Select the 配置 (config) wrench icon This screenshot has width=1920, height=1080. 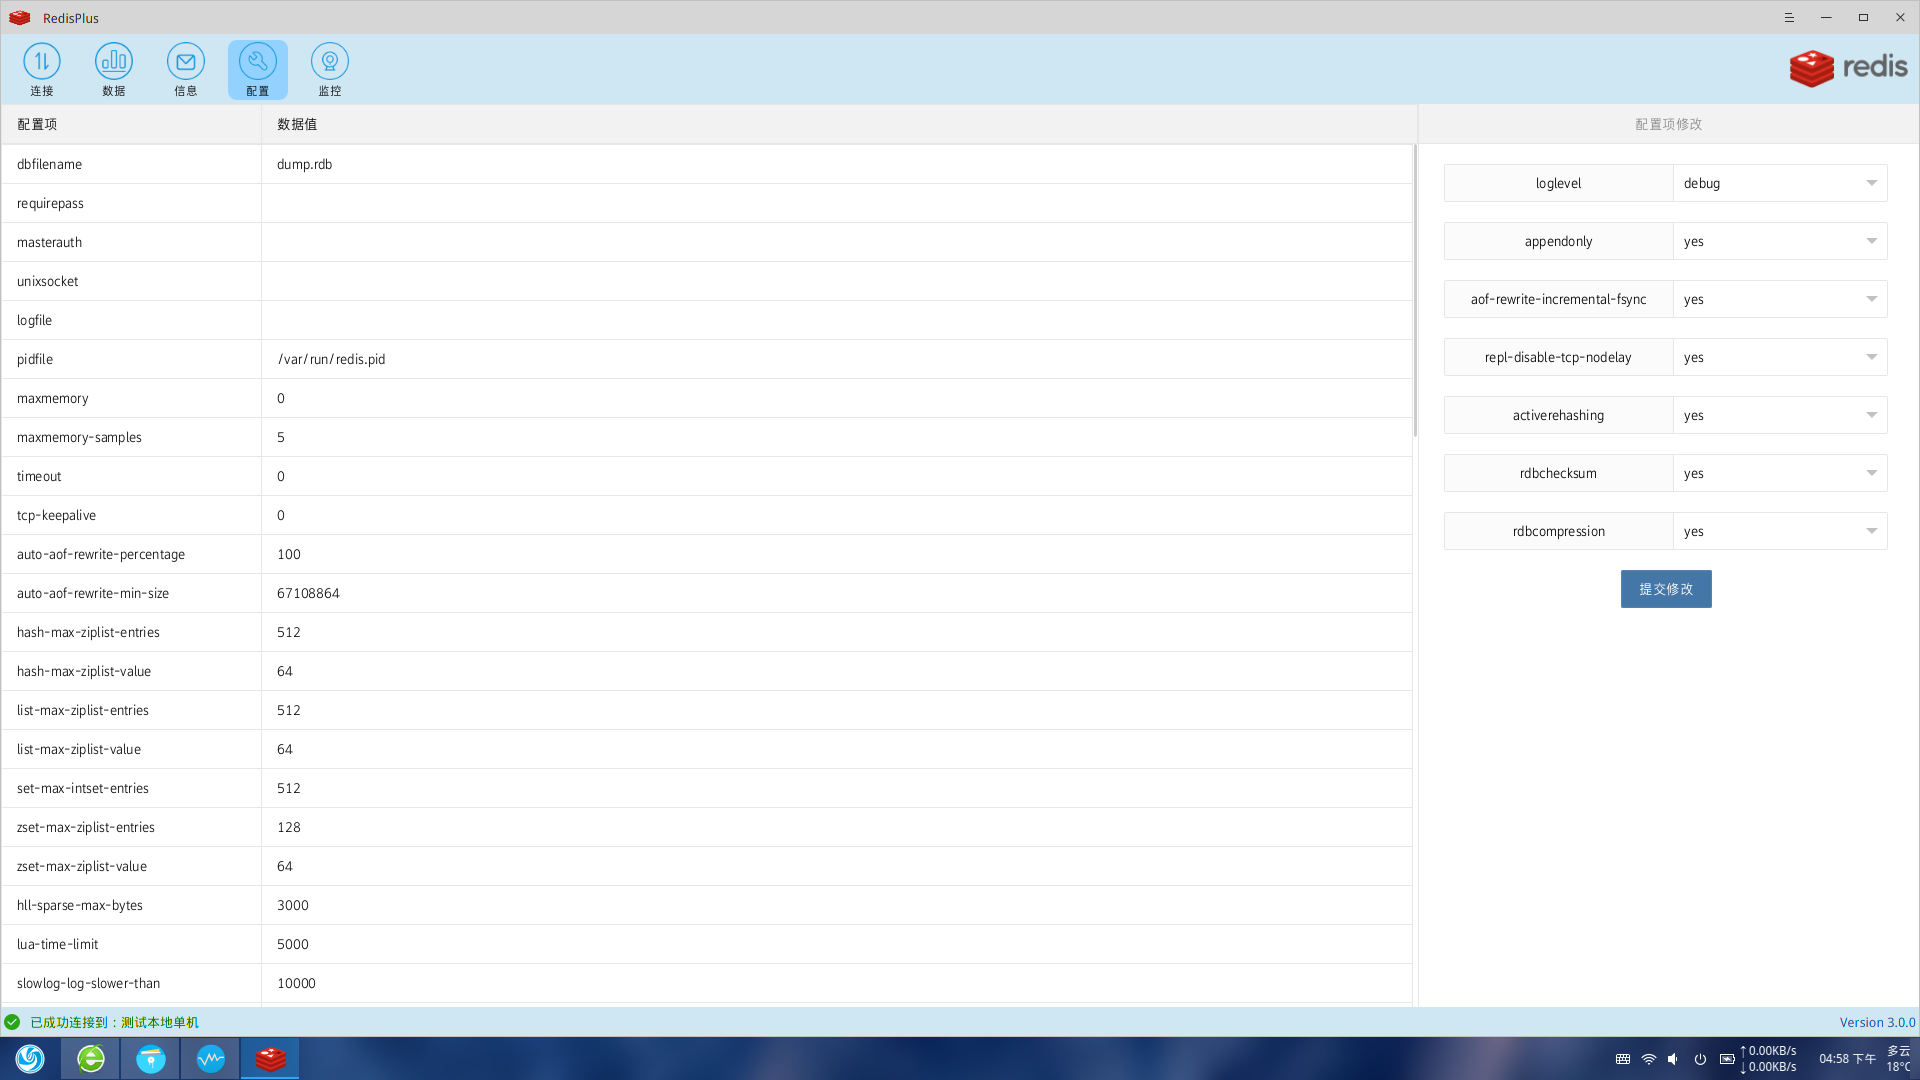(x=258, y=70)
